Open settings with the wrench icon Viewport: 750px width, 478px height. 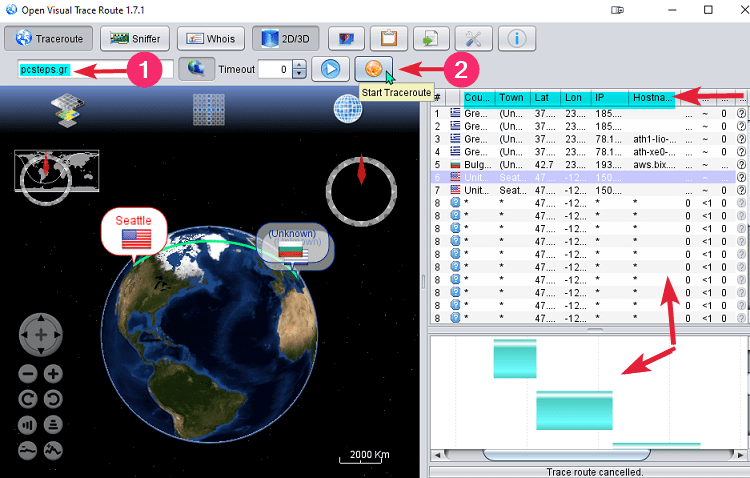tap(474, 39)
